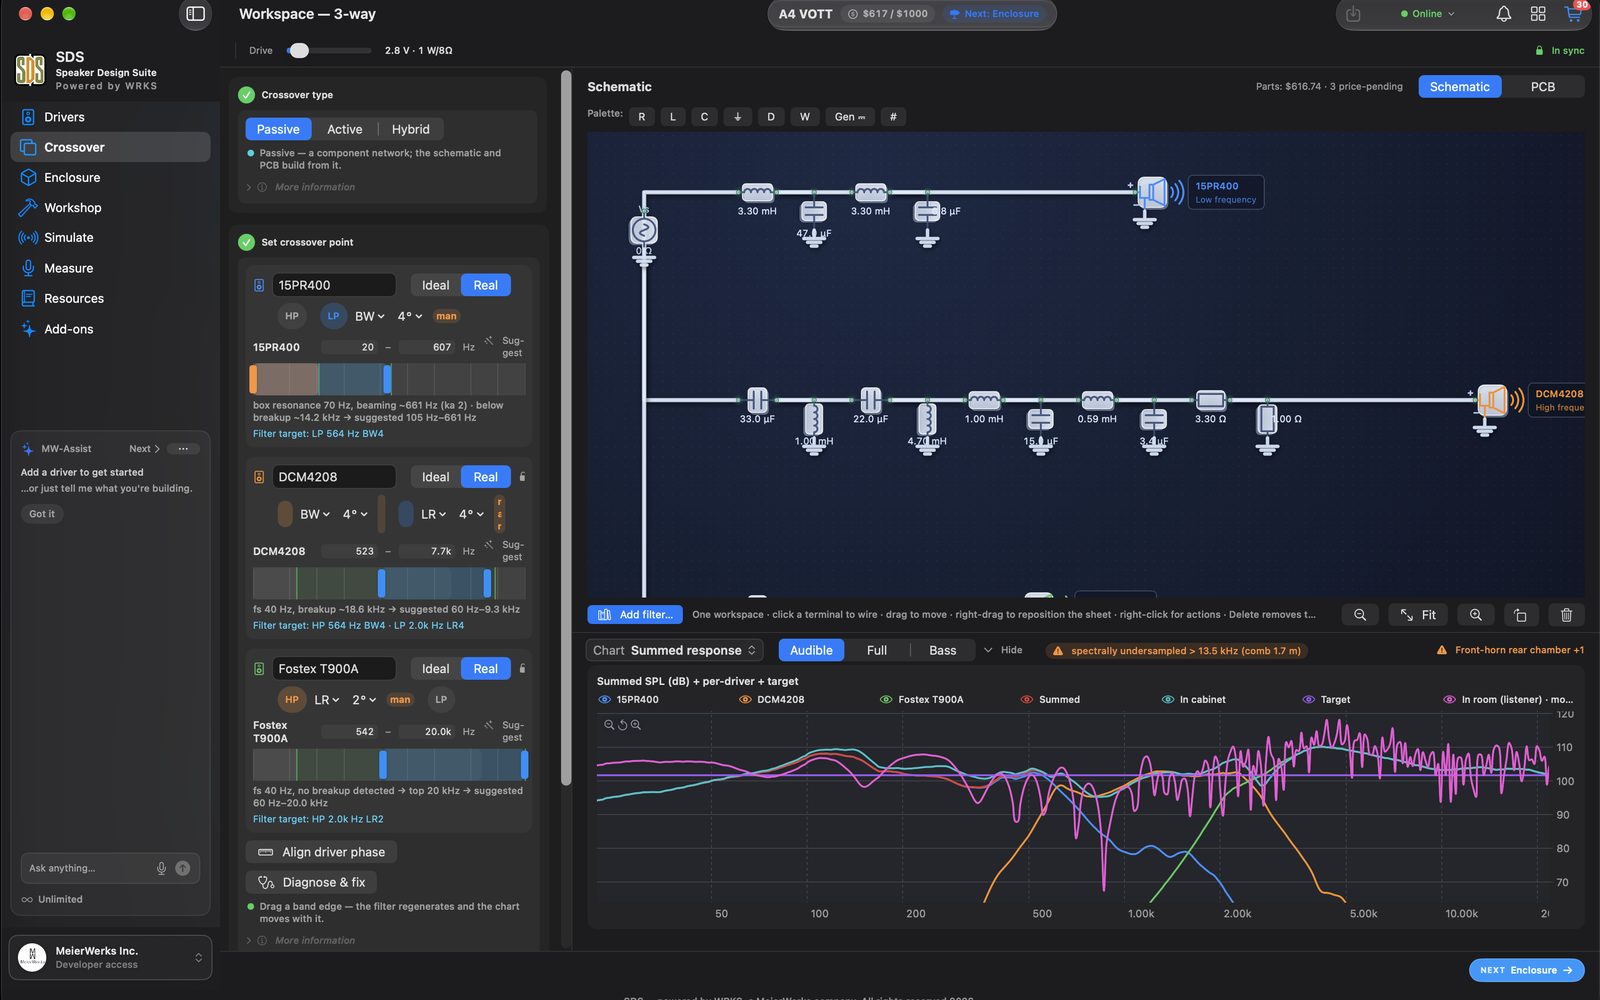1600x1000 pixels.
Task: Switch chart range to Bass
Action: pos(943,650)
